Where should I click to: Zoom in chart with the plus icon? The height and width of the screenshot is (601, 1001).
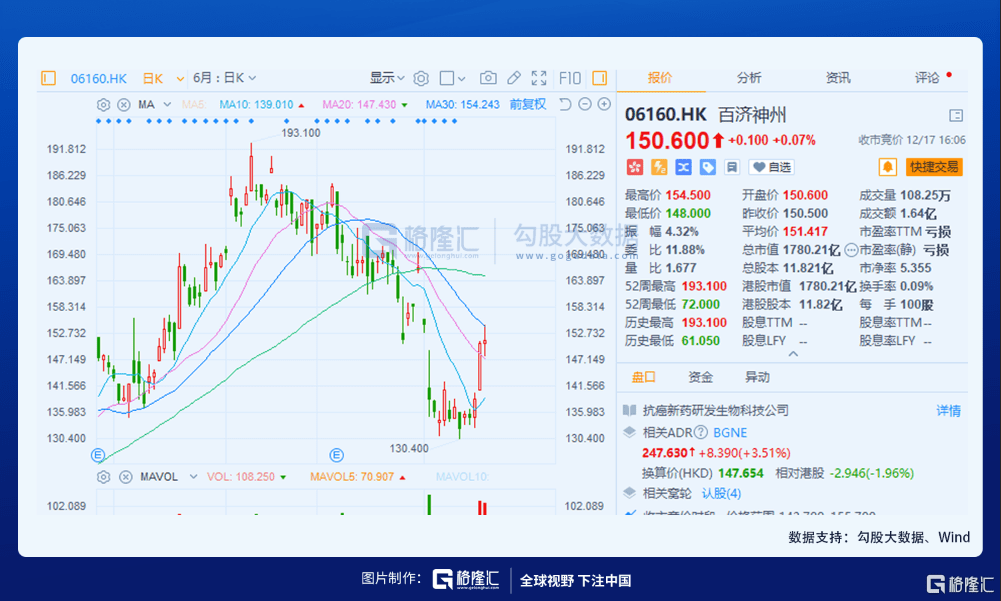click(x=605, y=104)
